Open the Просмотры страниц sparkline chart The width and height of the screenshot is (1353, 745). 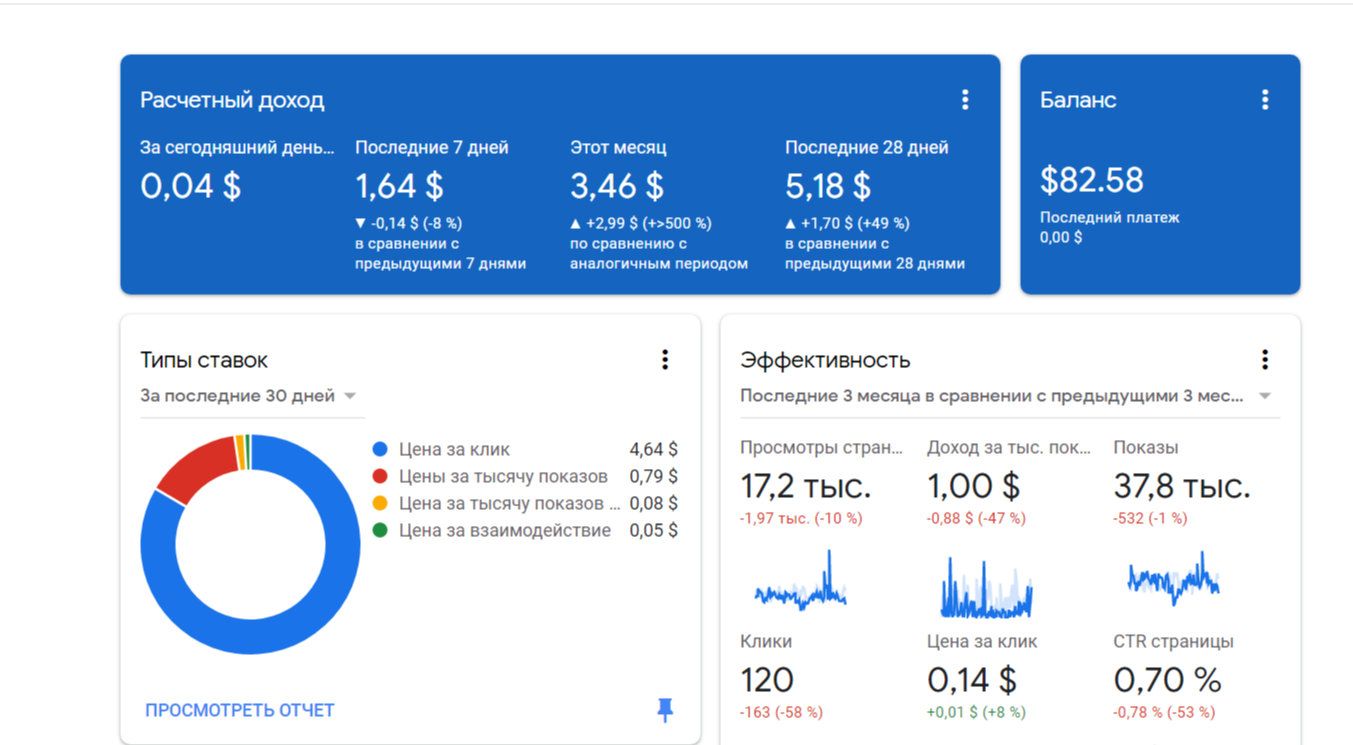(x=801, y=582)
